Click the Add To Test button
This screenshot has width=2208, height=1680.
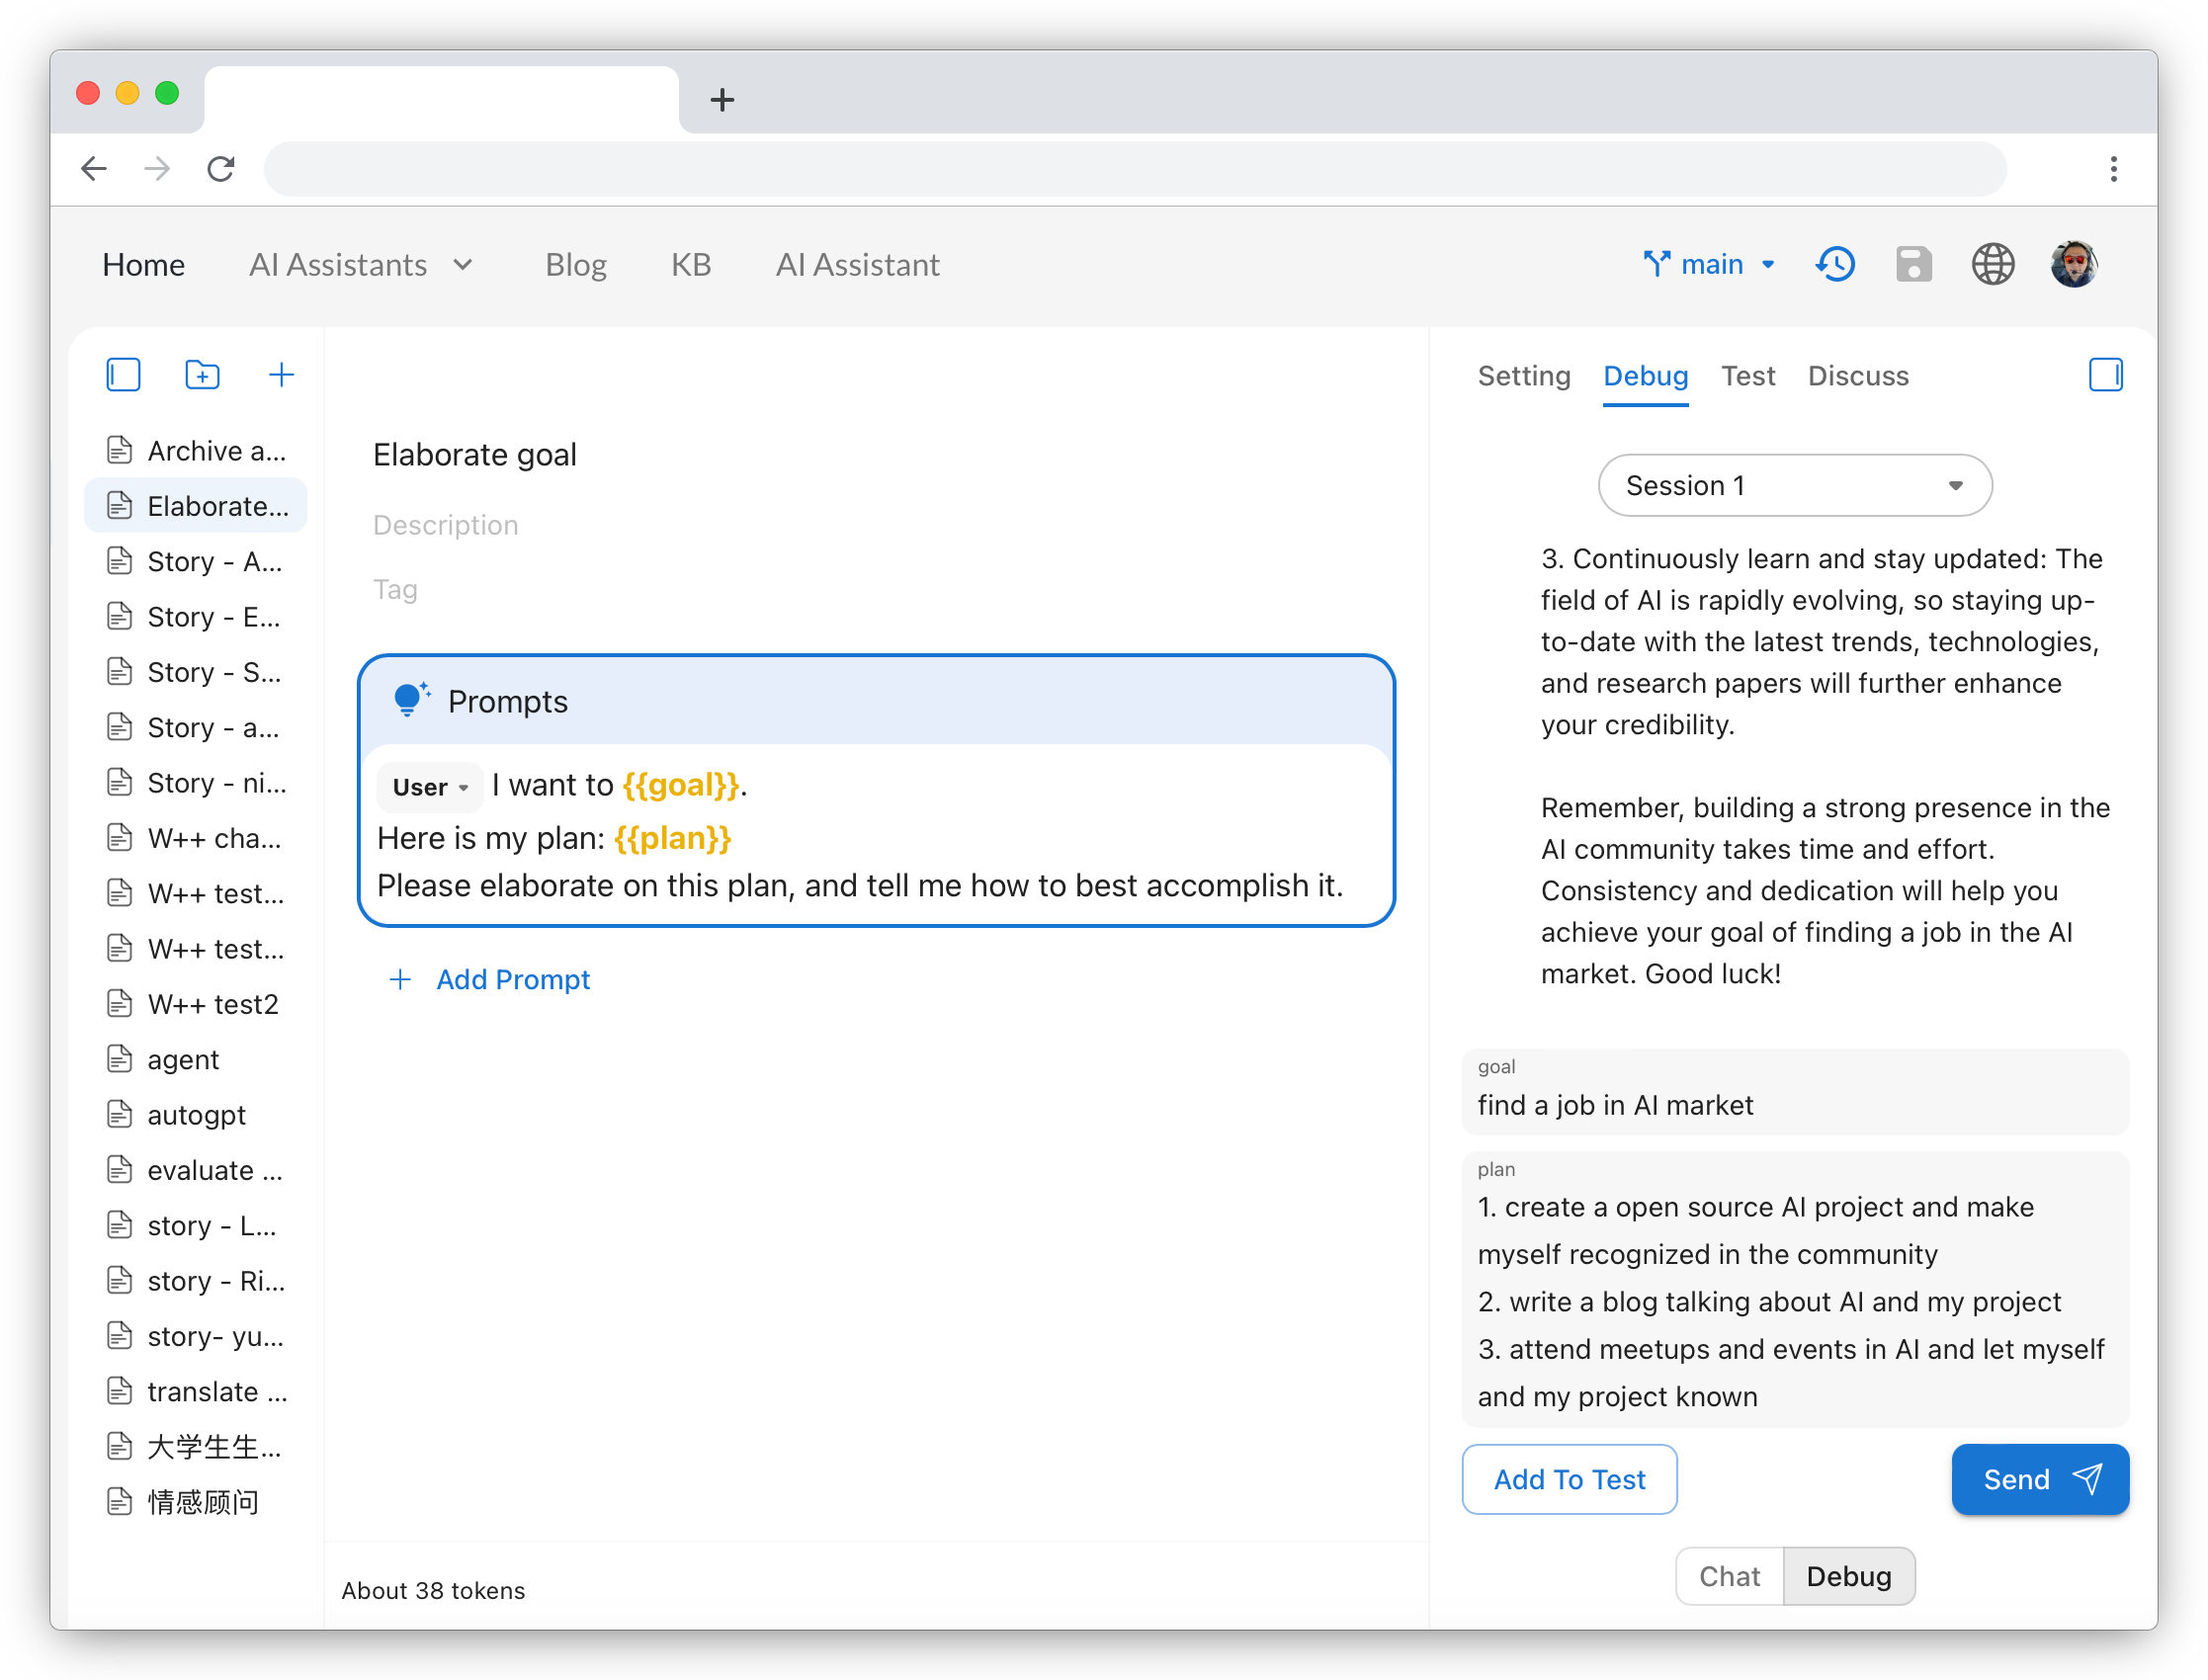point(1568,1479)
